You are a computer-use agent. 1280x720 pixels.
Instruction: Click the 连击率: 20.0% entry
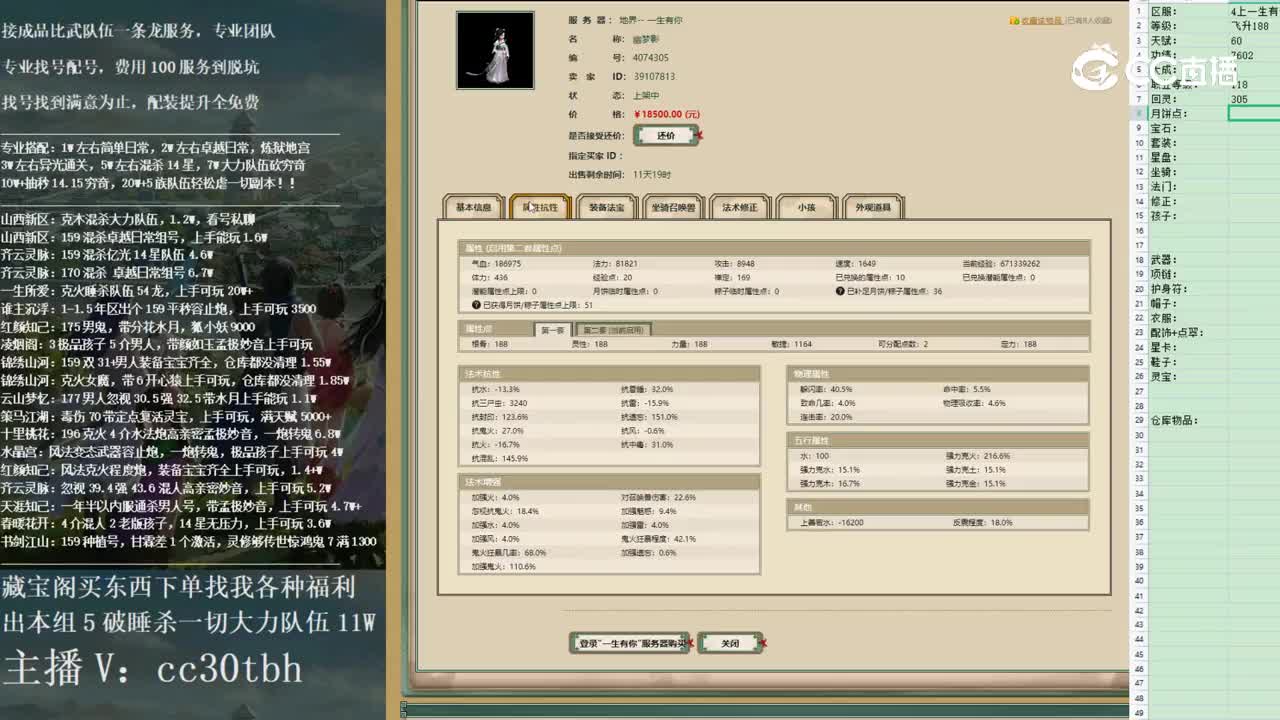coord(825,417)
